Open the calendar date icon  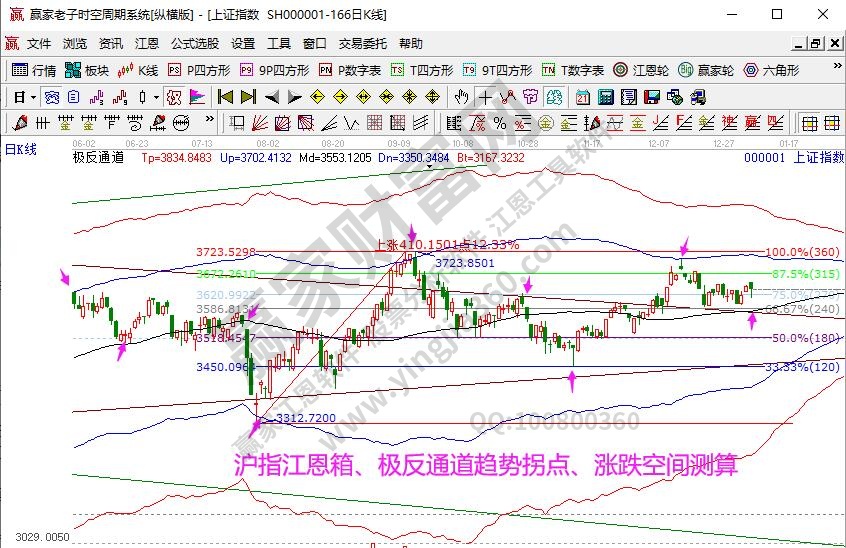pos(582,97)
